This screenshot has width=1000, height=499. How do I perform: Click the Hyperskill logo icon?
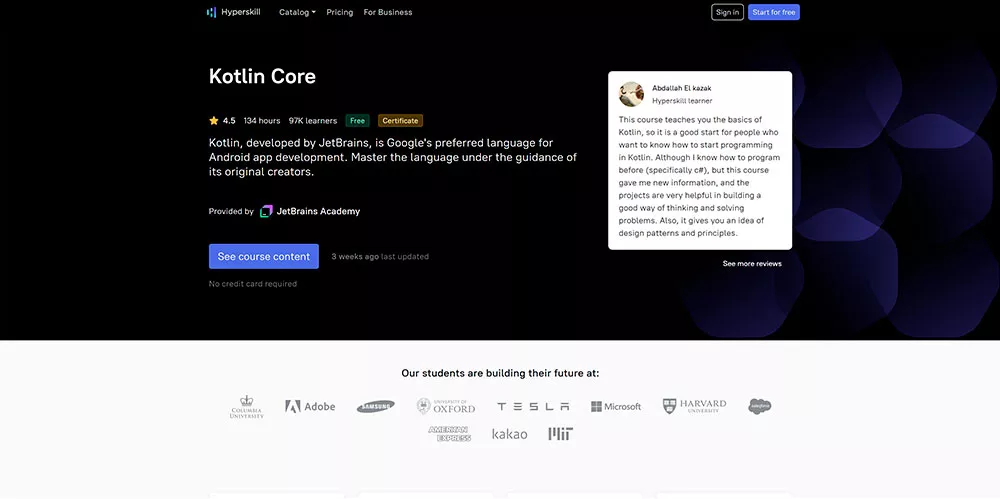(212, 12)
